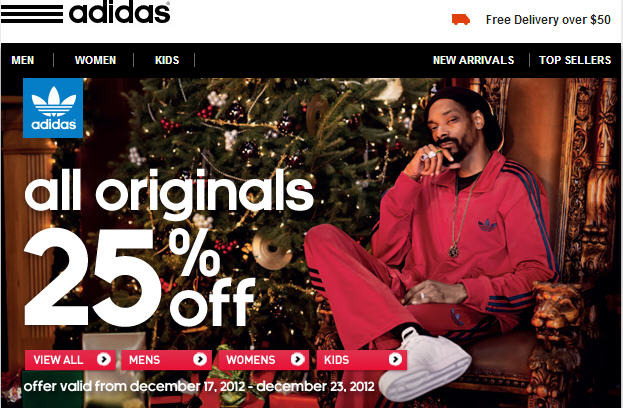The image size is (623, 408).
Task: Click the Free Delivery over $50 text
Action: tap(548, 20)
